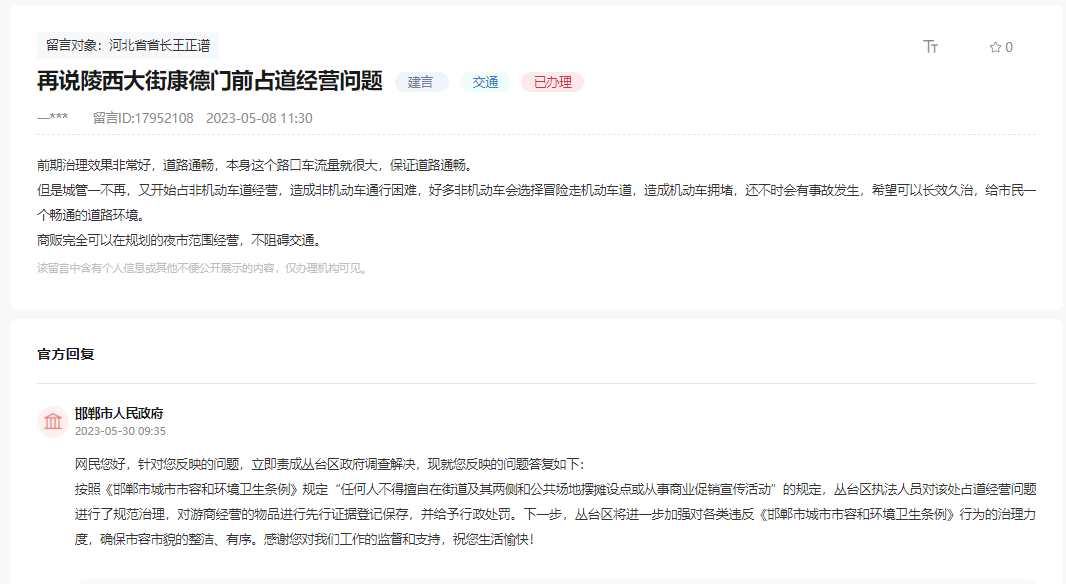This screenshot has width=1066, height=584.
Task: Click the reply greeting 网民您好
Action: 330,464
